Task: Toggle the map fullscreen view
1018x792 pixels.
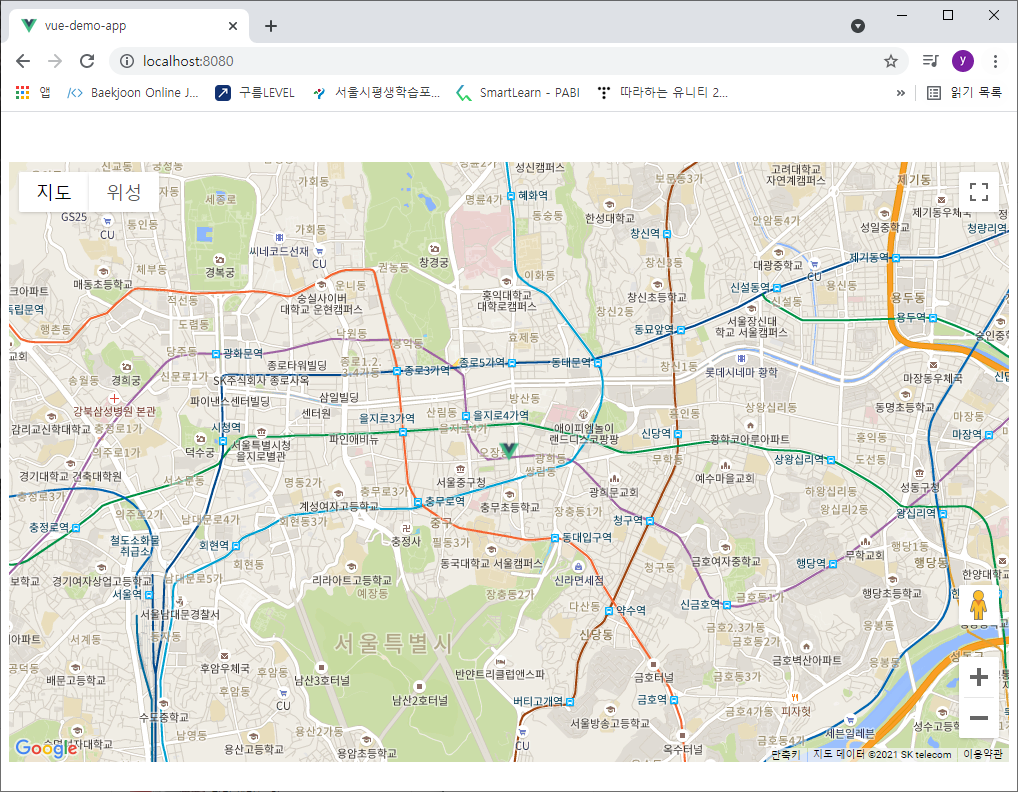Action: [978, 192]
